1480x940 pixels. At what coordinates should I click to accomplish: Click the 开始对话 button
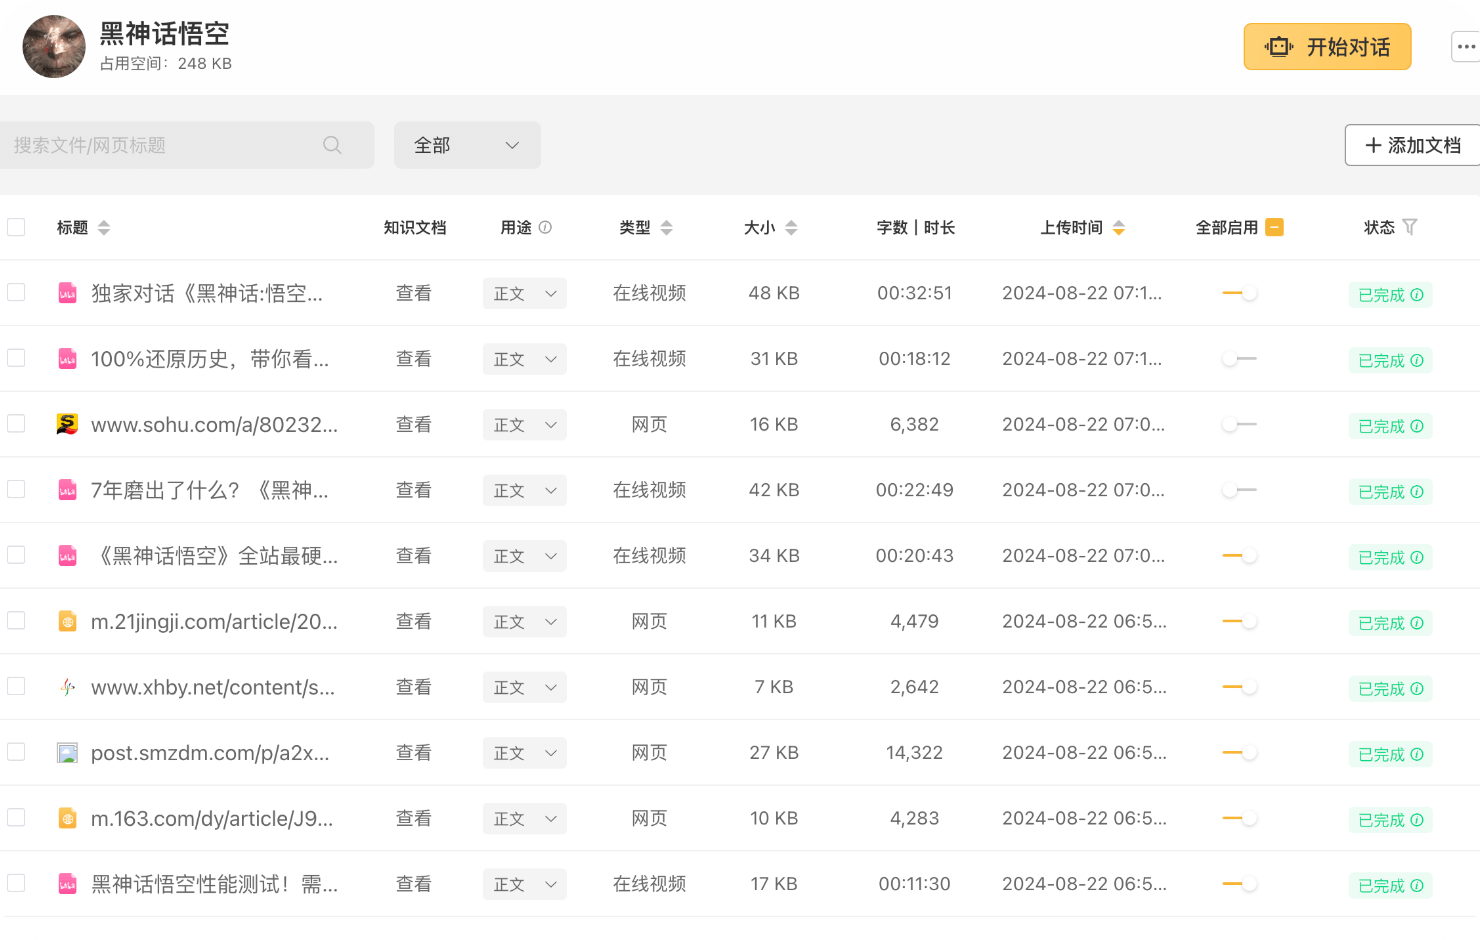coord(1327,47)
